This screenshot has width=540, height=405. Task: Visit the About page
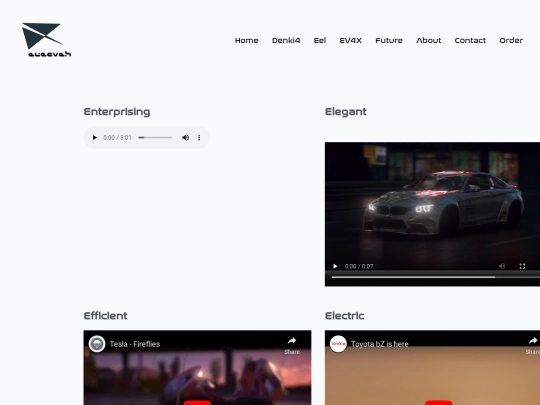429,40
